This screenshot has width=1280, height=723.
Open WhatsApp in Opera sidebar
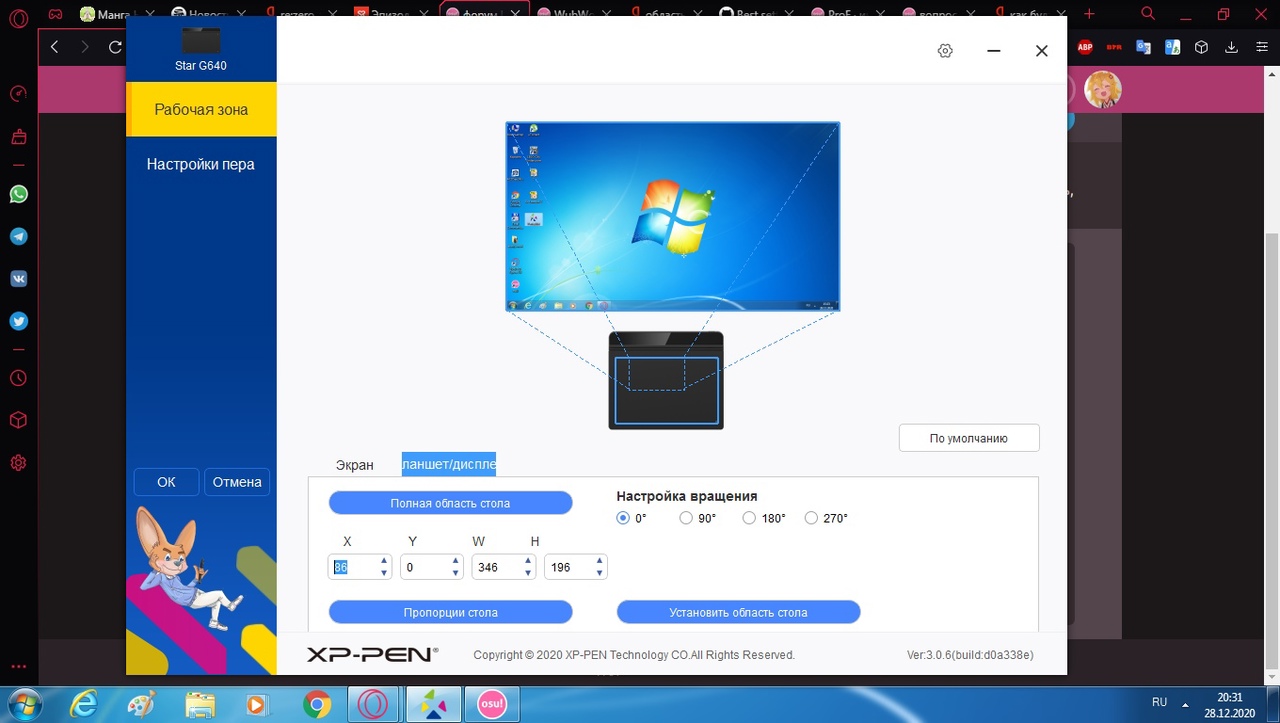[x=18, y=194]
